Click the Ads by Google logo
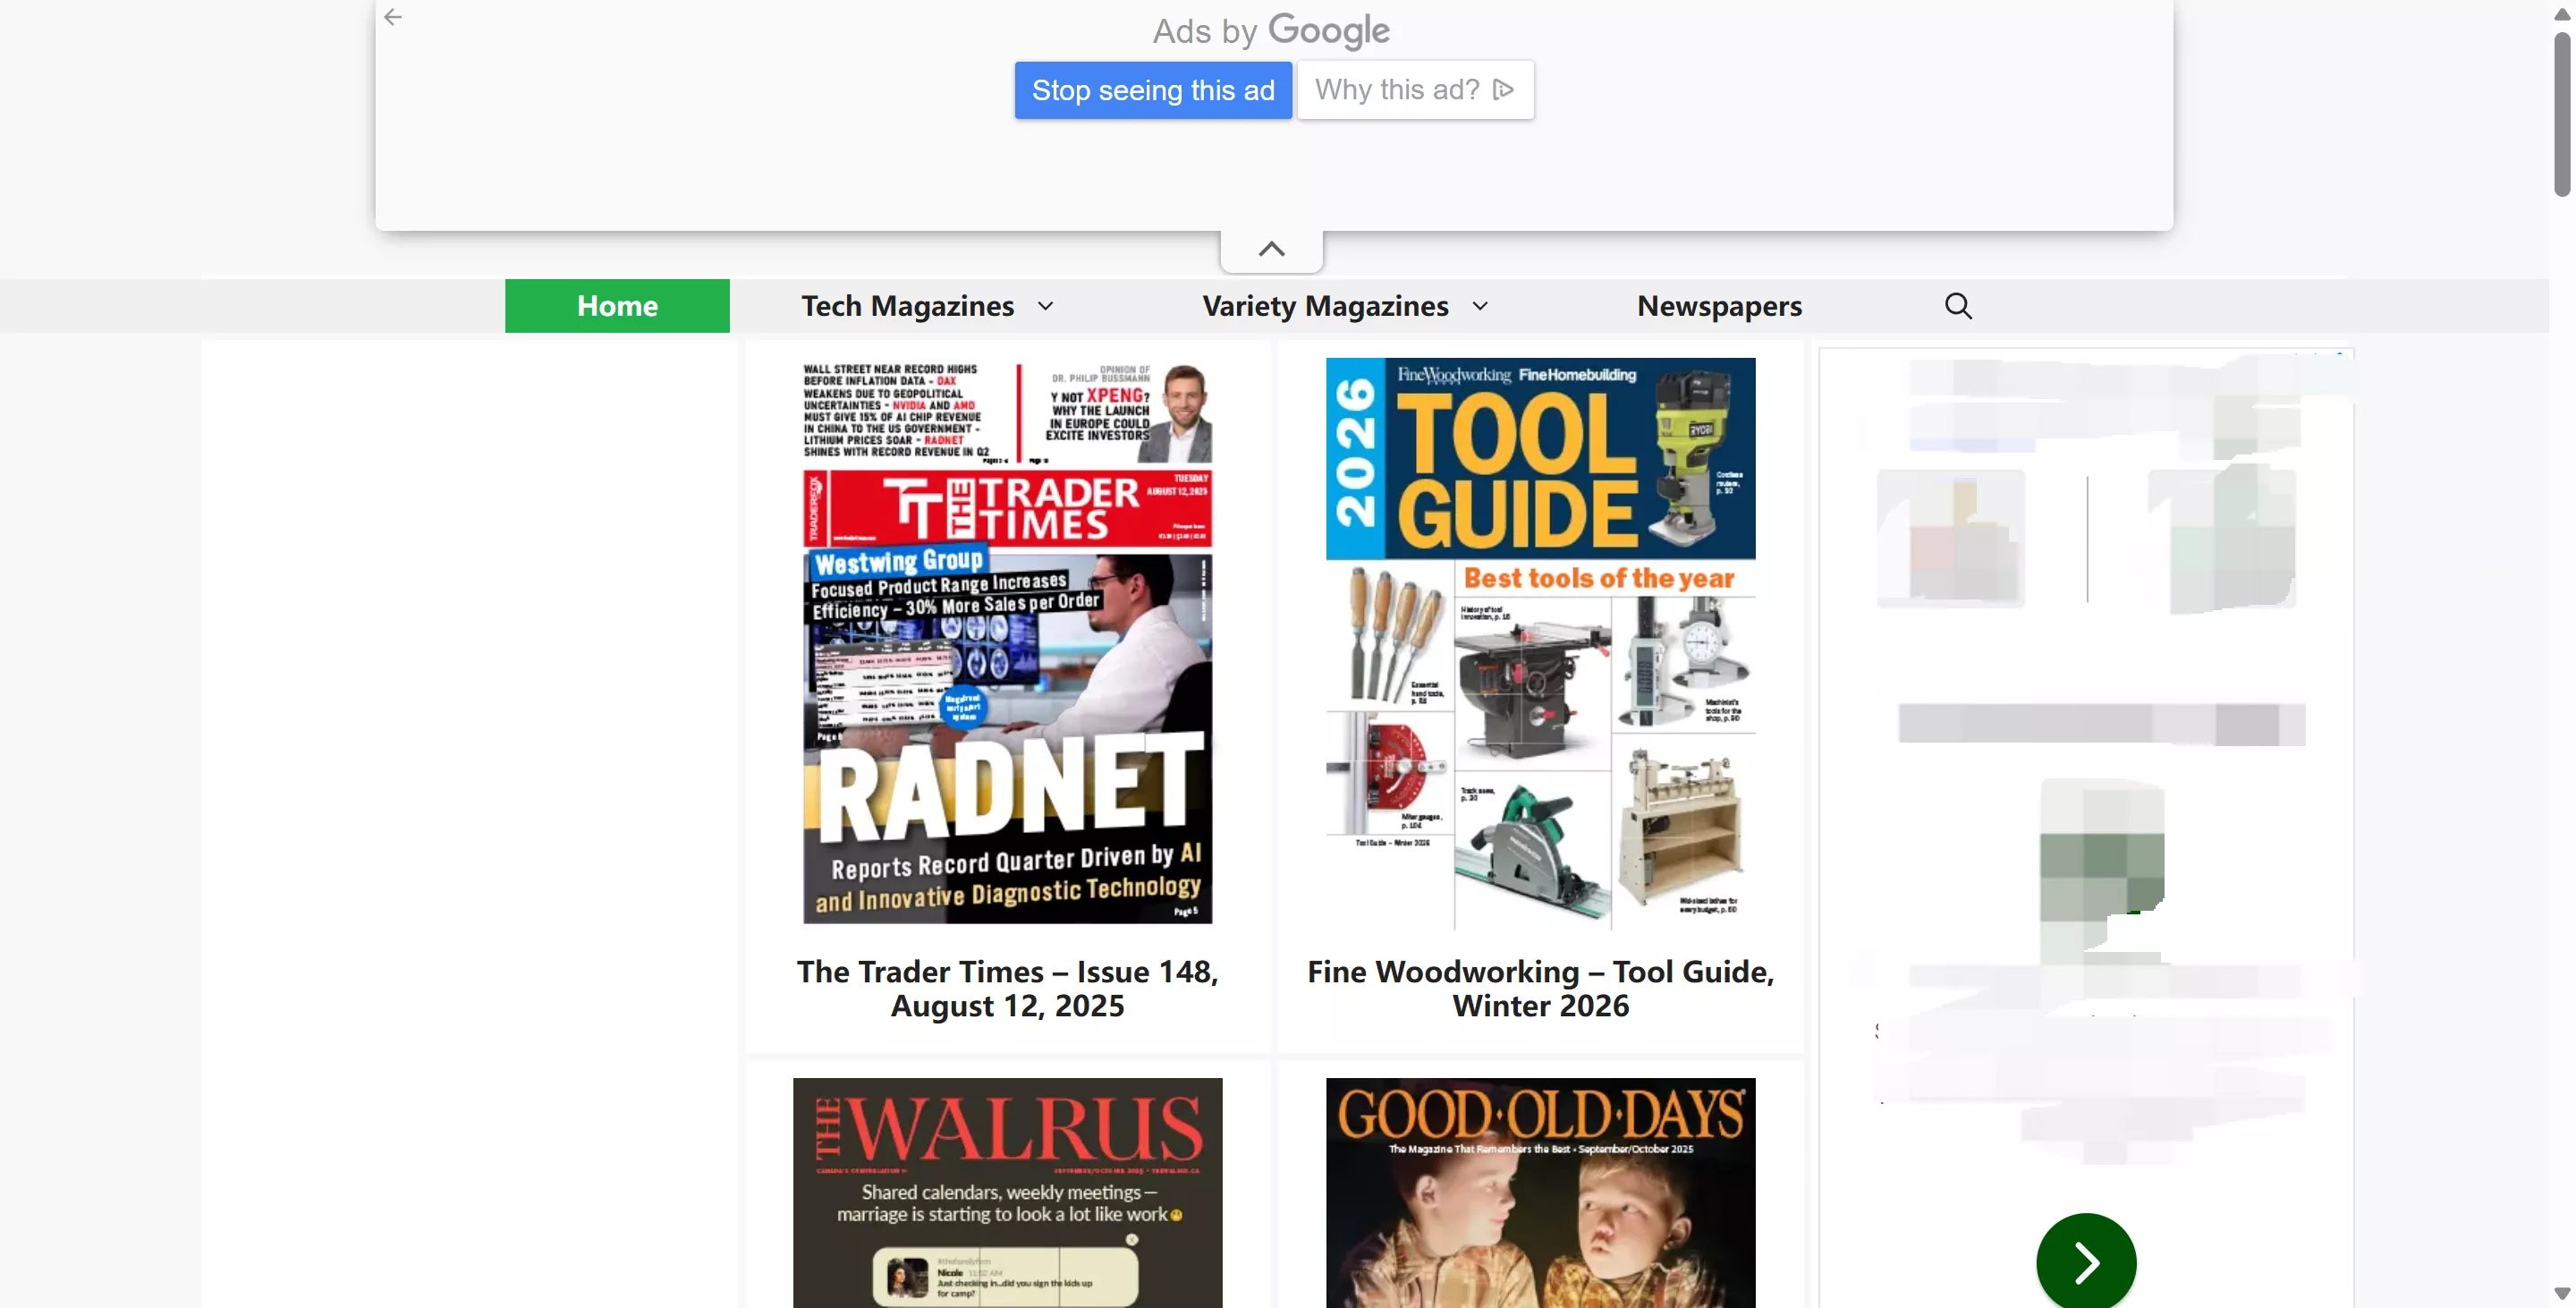The image size is (2576, 1308). coord(1271,31)
